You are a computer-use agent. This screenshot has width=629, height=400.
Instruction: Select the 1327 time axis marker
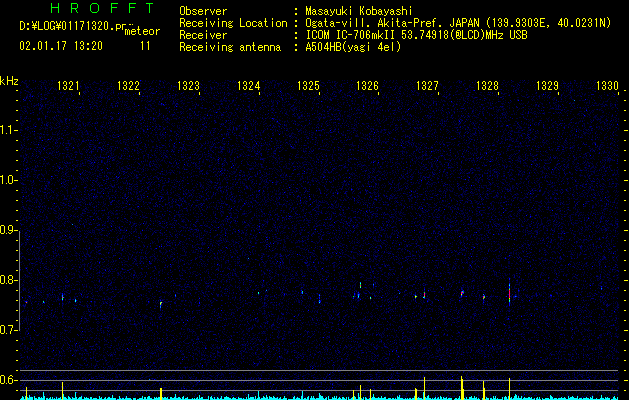(427, 86)
